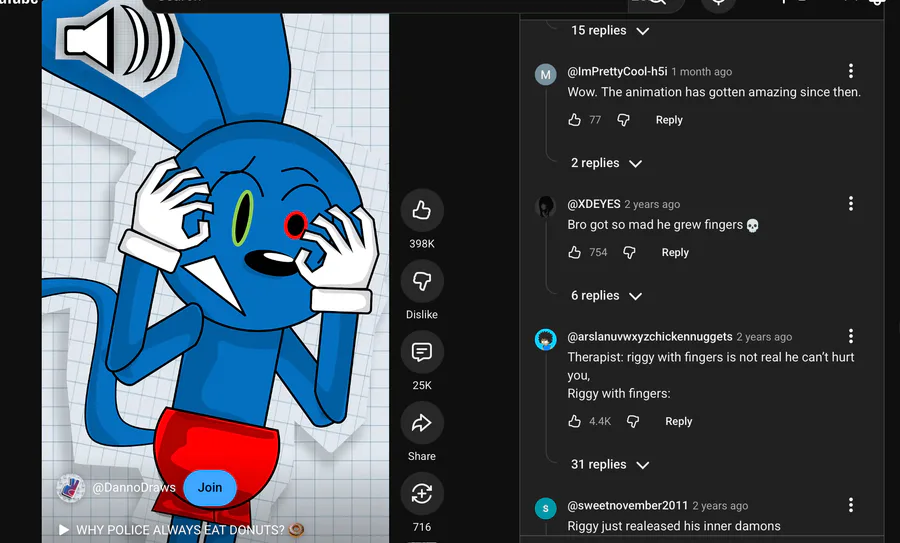Image resolution: width=900 pixels, height=543 pixels.
Task: Reply to the @ImPrettyCool-h5i comment
Action: (669, 120)
